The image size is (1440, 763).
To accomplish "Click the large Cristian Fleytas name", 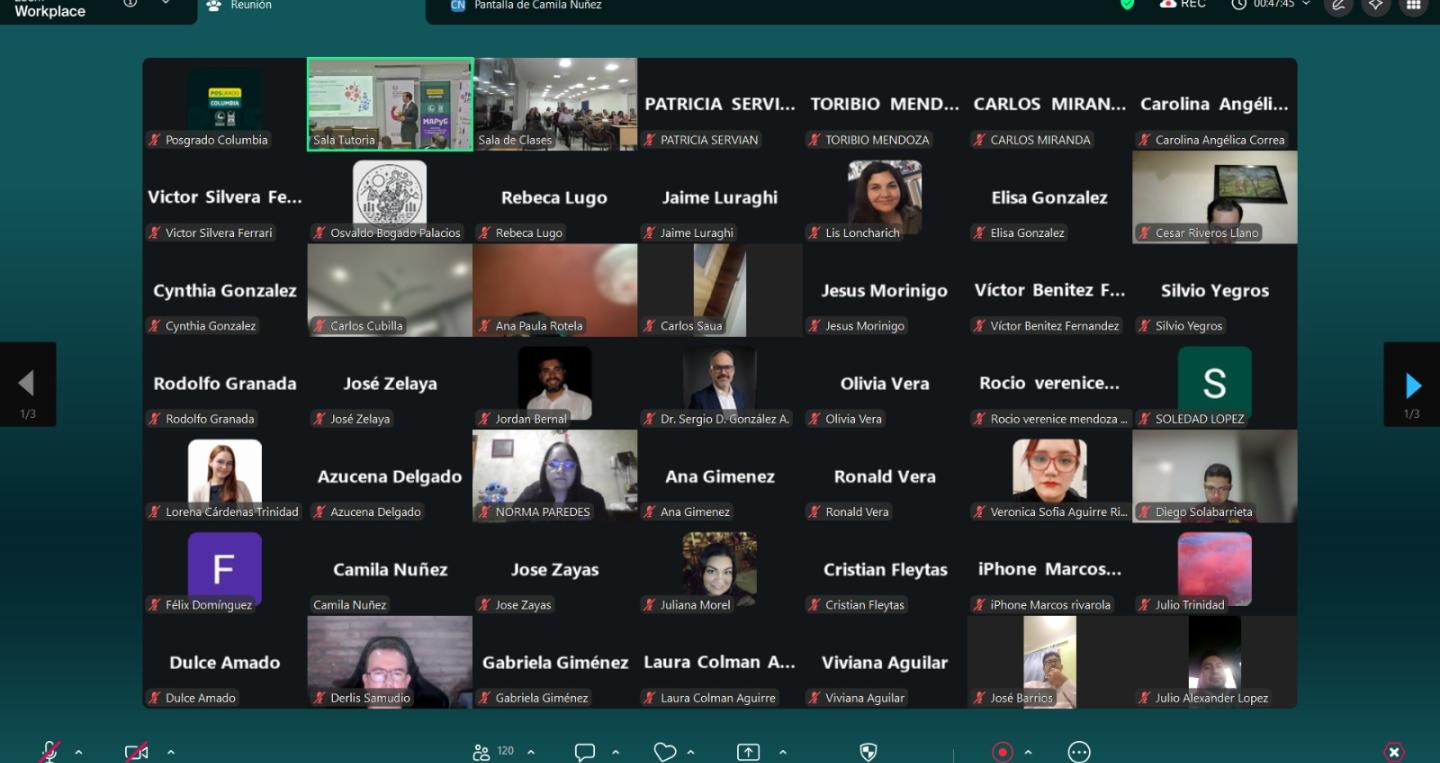I will (x=885, y=570).
